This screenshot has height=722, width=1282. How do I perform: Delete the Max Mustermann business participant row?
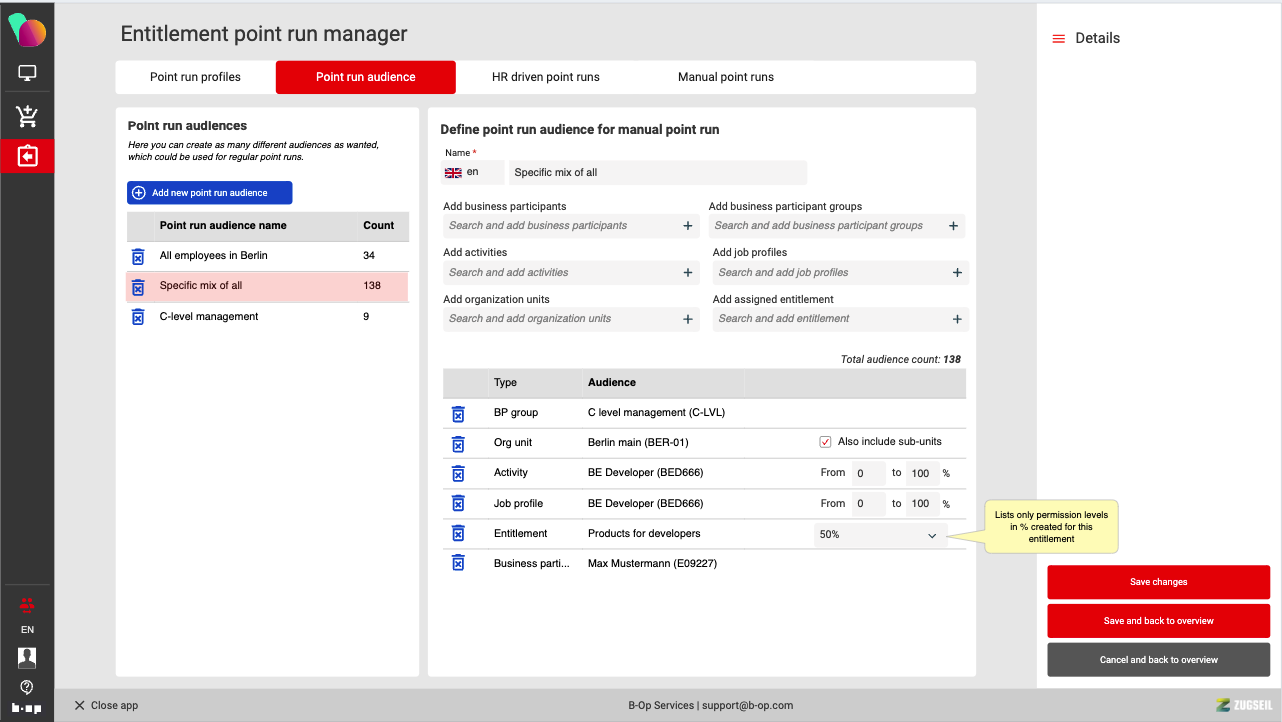(458, 563)
